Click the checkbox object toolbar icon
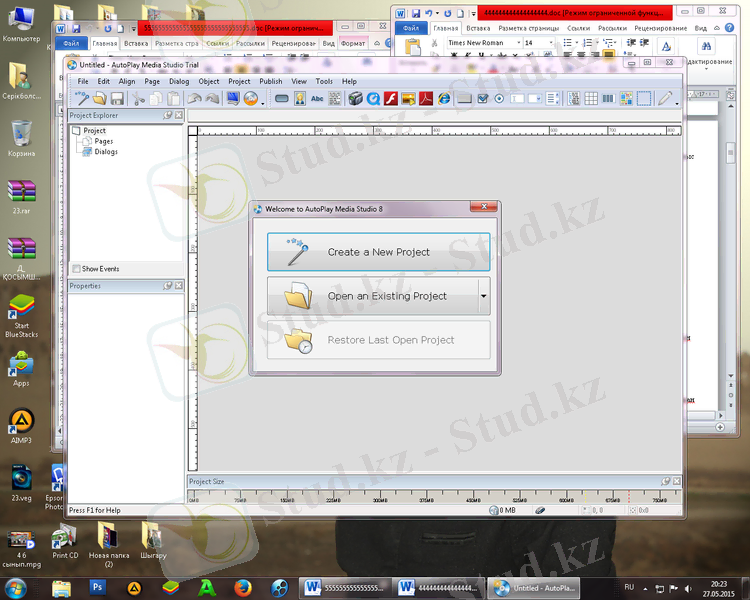This screenshot has height=600, width=750. (482, 99)
